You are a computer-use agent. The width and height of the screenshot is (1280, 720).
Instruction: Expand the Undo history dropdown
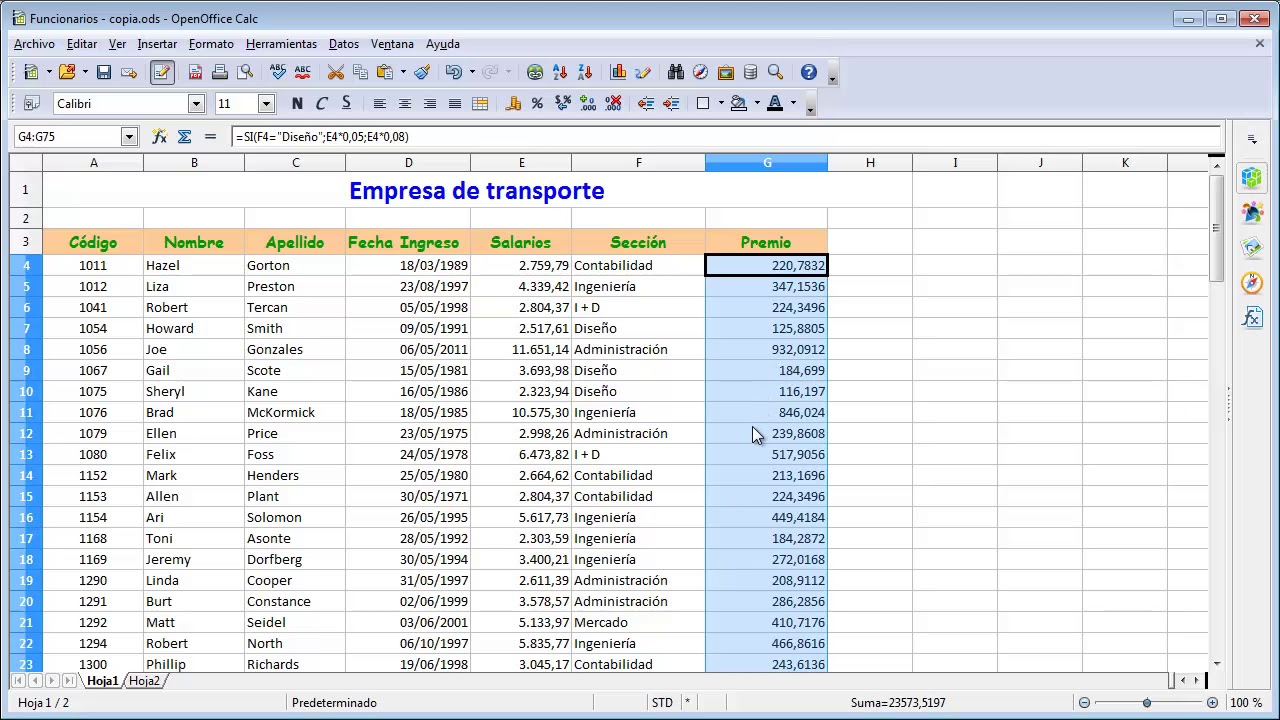472,72
